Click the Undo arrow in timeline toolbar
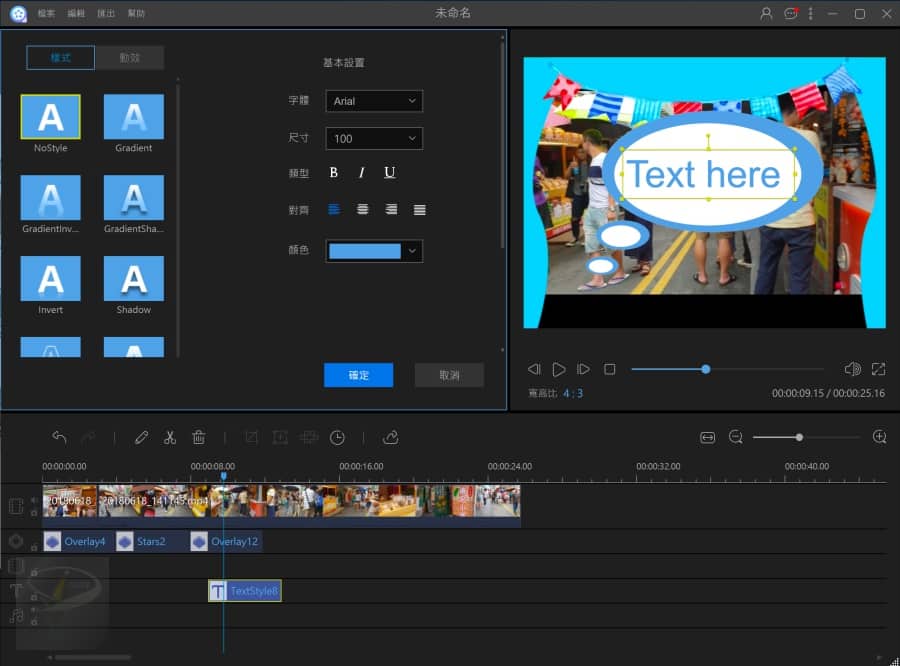Viewport: 900px width, 666px height. click(x=59, y=437)
